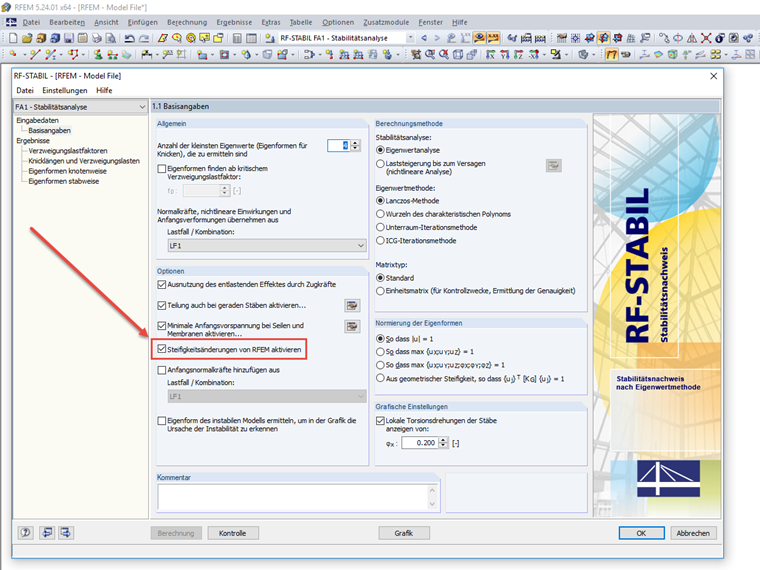The width and height of the screenshot is (760, 570).
Task: Click the Grafik button
Action: pyautogui.click(x=404, y=533)
